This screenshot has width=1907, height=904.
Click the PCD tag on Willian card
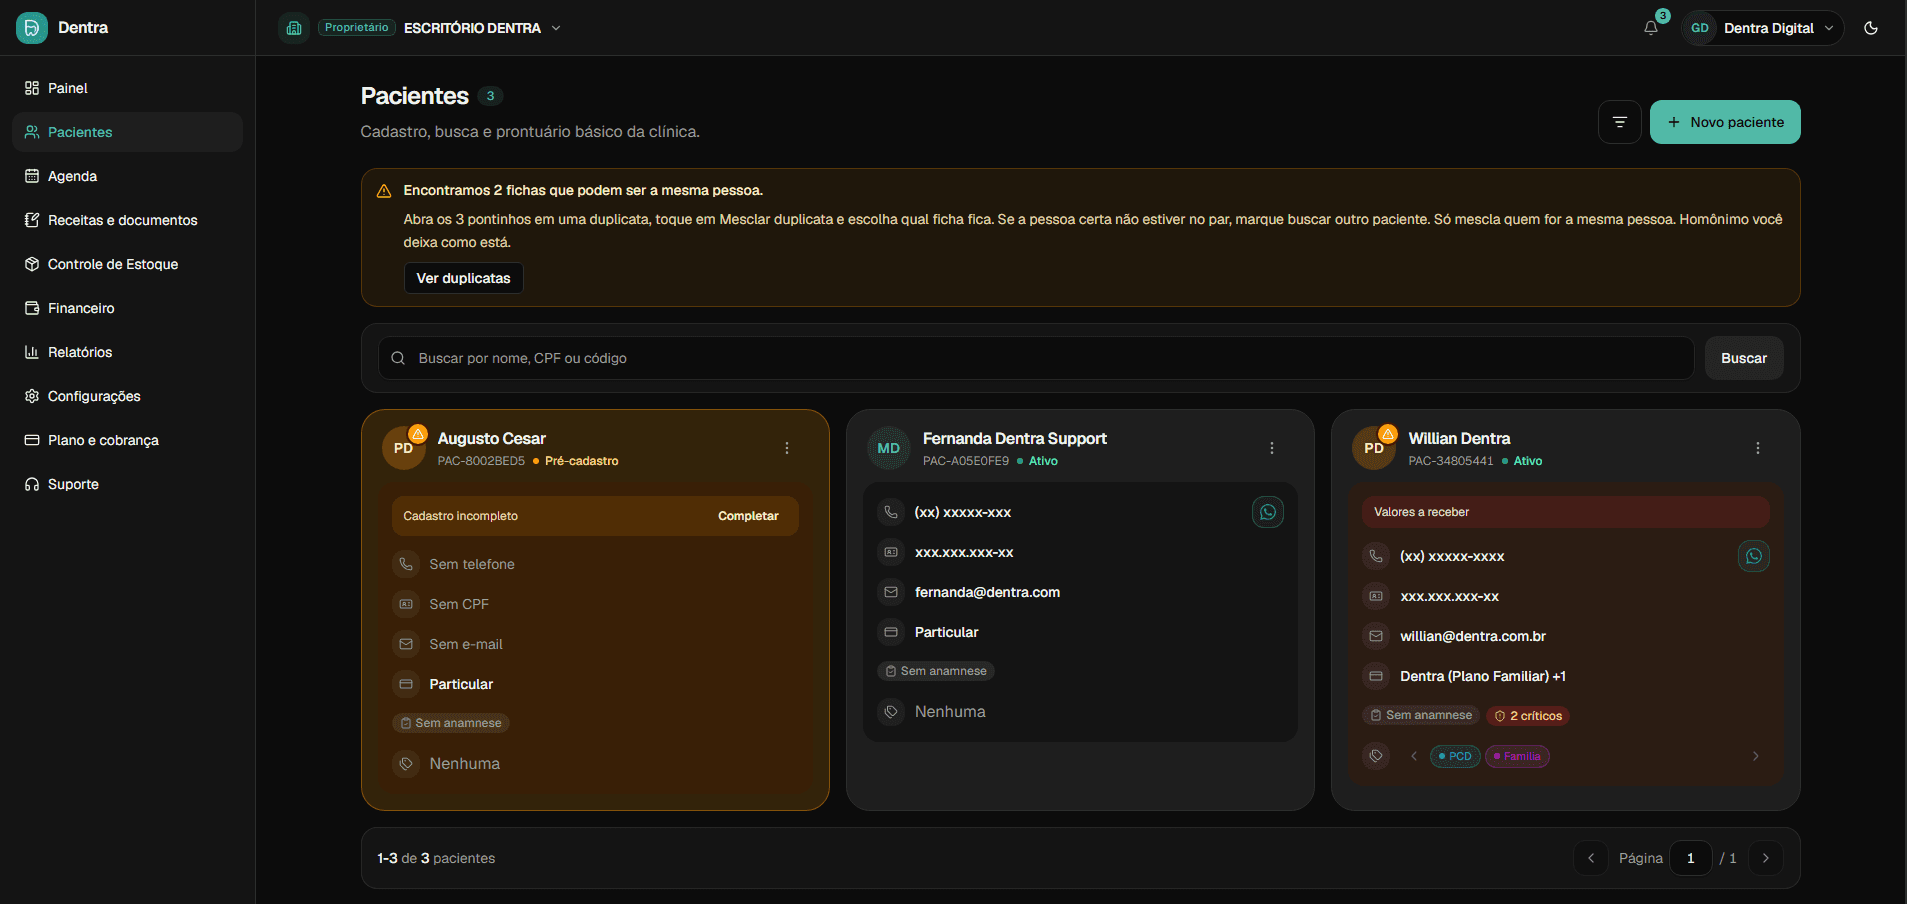tap(1455, 756)
